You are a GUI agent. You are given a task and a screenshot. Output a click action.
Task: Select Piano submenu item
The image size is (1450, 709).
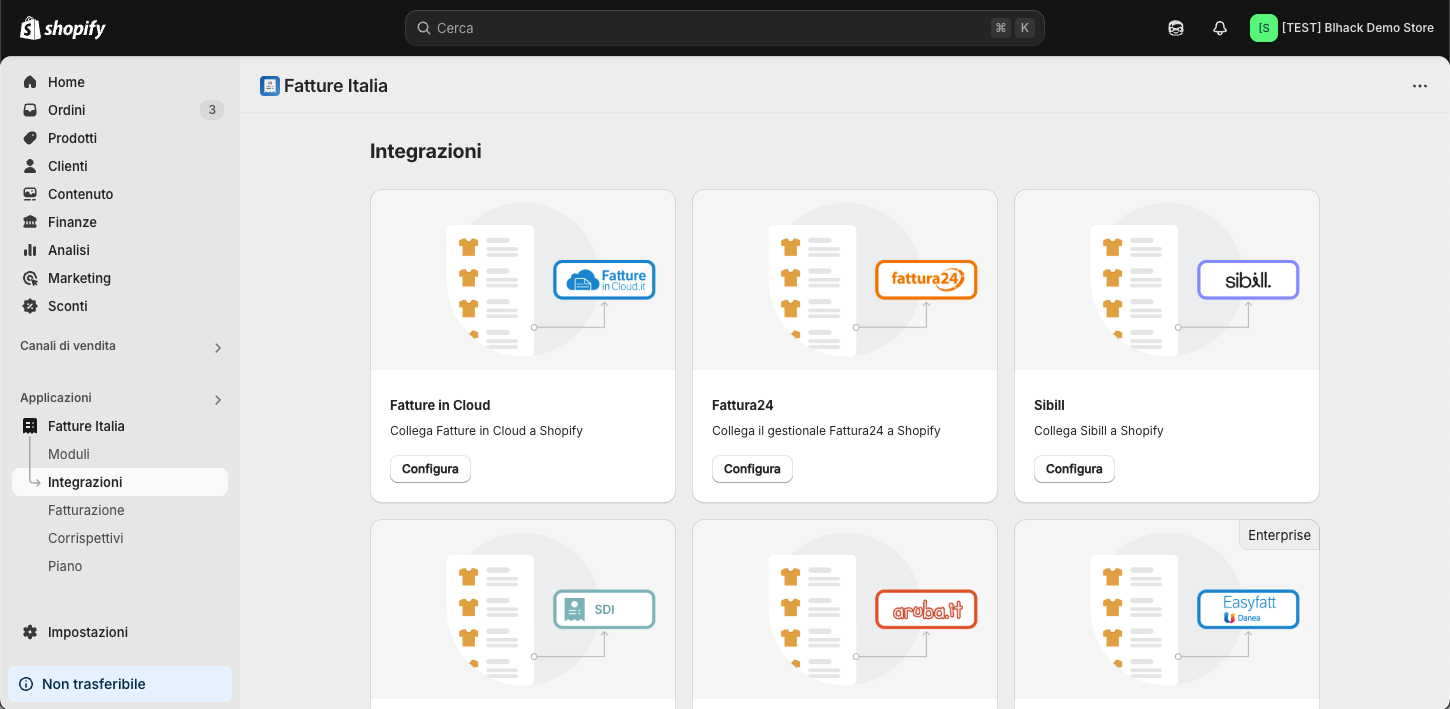pos(120,566)
